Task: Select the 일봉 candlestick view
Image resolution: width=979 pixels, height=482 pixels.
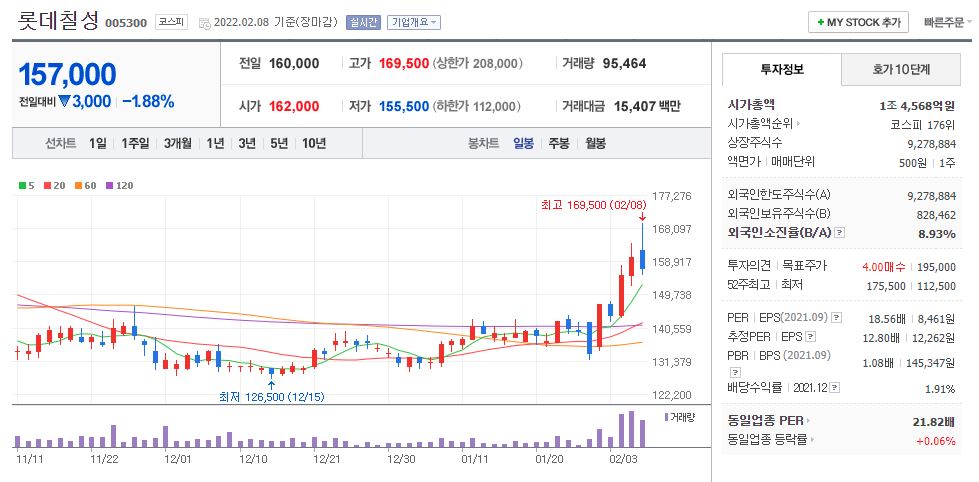Action: [523, 143]
